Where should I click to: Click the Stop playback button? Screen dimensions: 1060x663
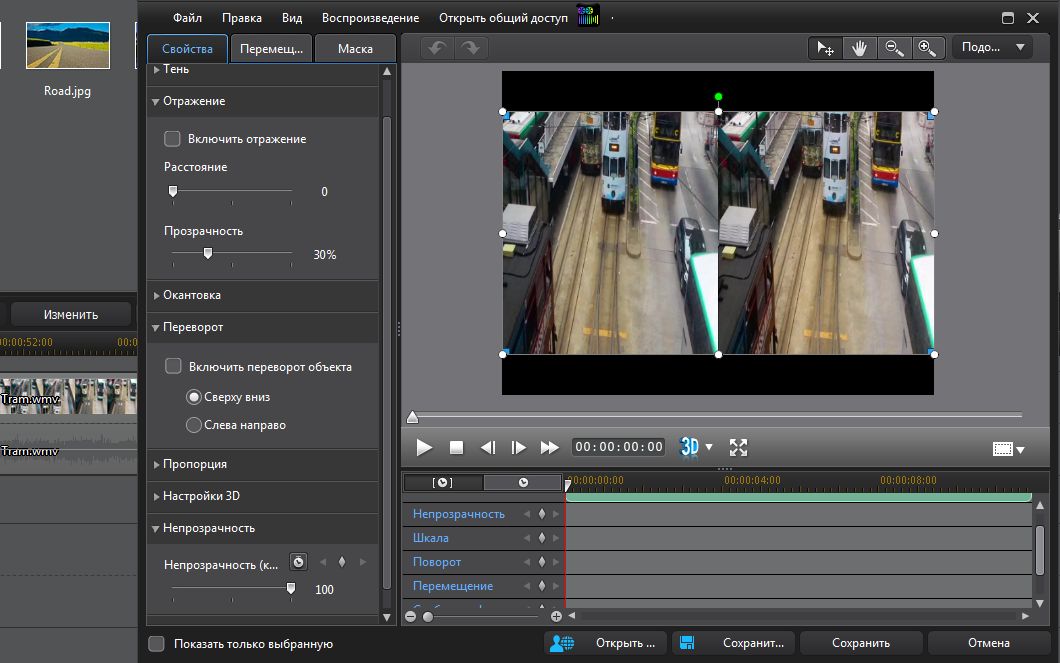tap(456, 447)
